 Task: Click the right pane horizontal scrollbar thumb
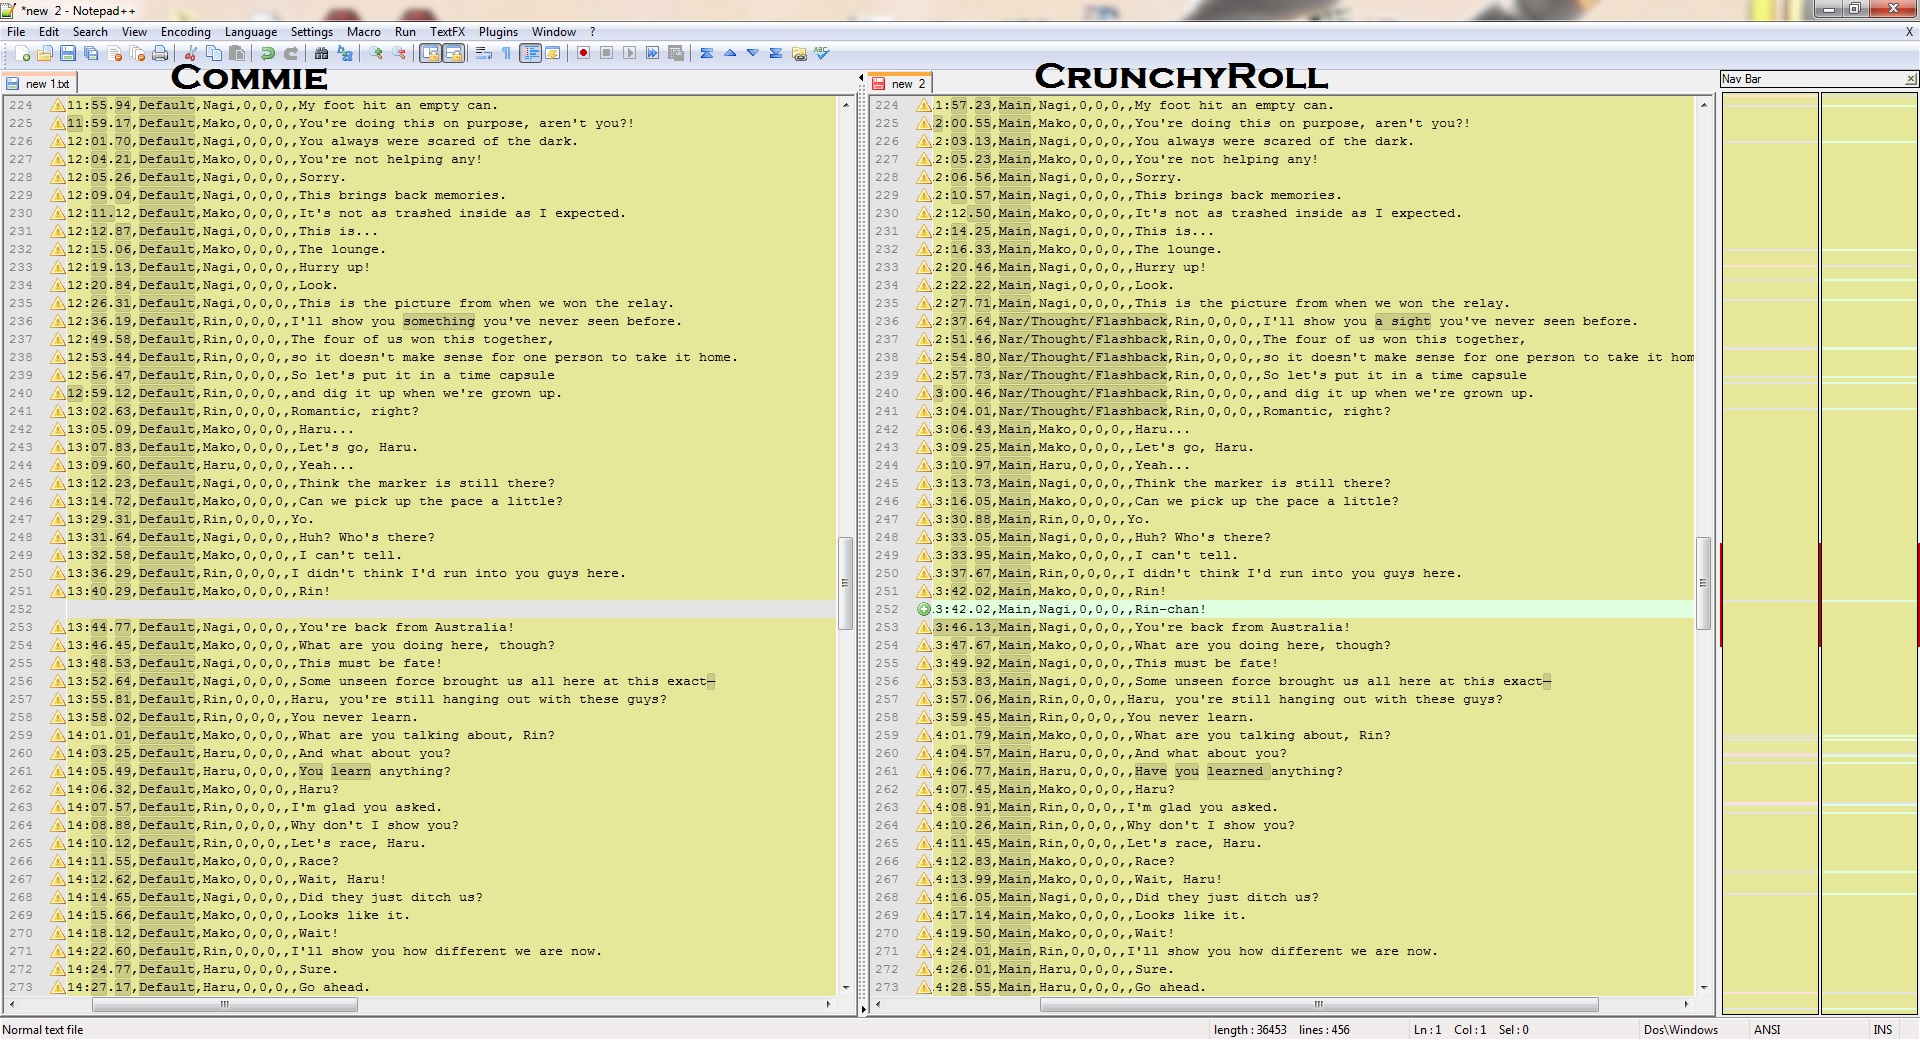(x=1319, y=1004)
